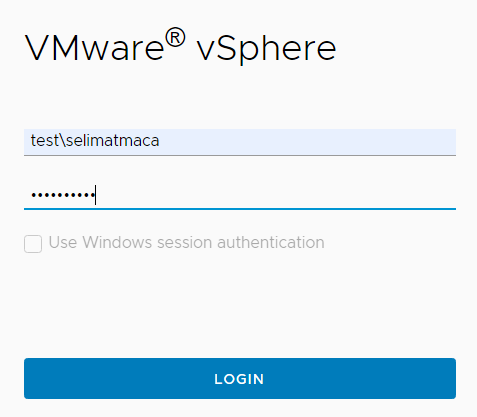This screenshot has height=417, width=477.
Task: Click the "test\" domain prefix in username
Action: pyautogui.click(x=48, y=140)
